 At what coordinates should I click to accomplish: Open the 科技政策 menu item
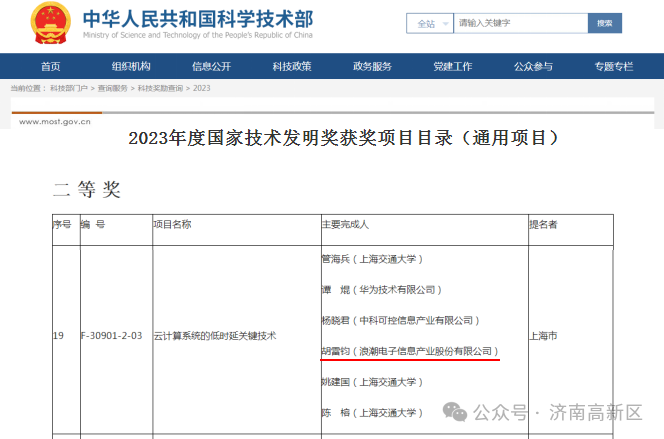tap(292, 66)
